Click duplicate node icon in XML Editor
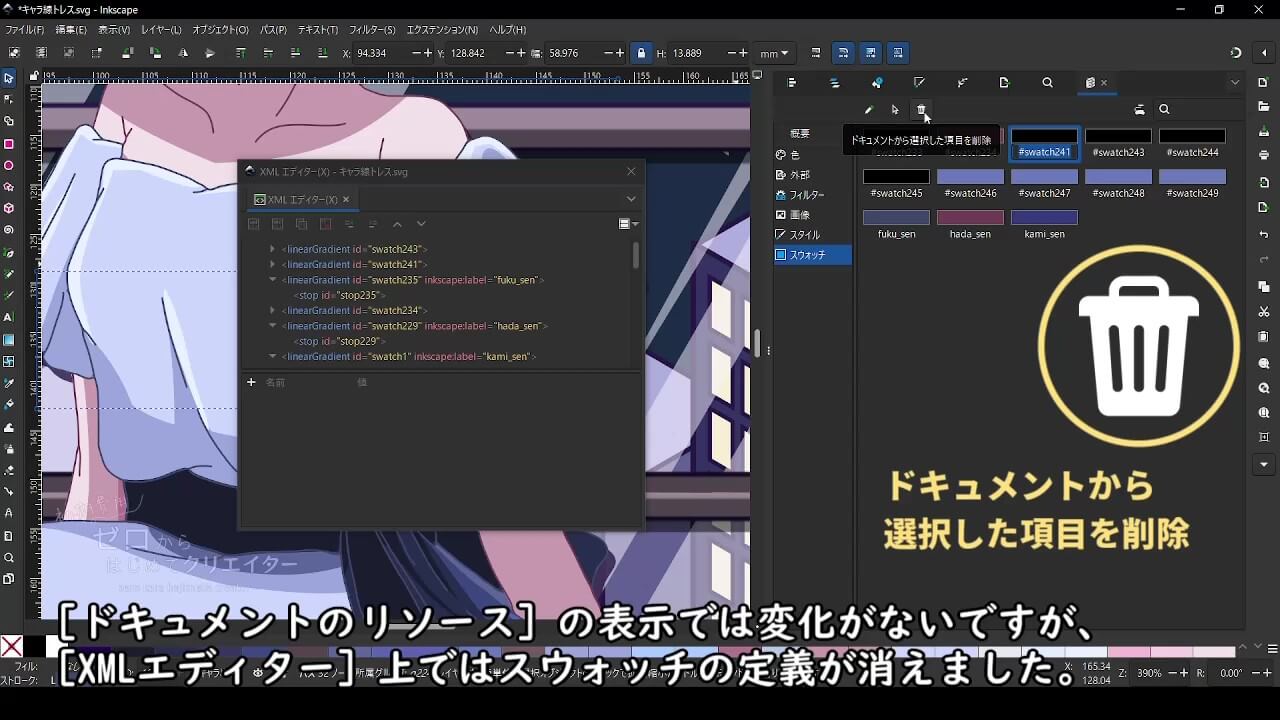This screenshot has width=1280, height=720. (x=301, y=225)
